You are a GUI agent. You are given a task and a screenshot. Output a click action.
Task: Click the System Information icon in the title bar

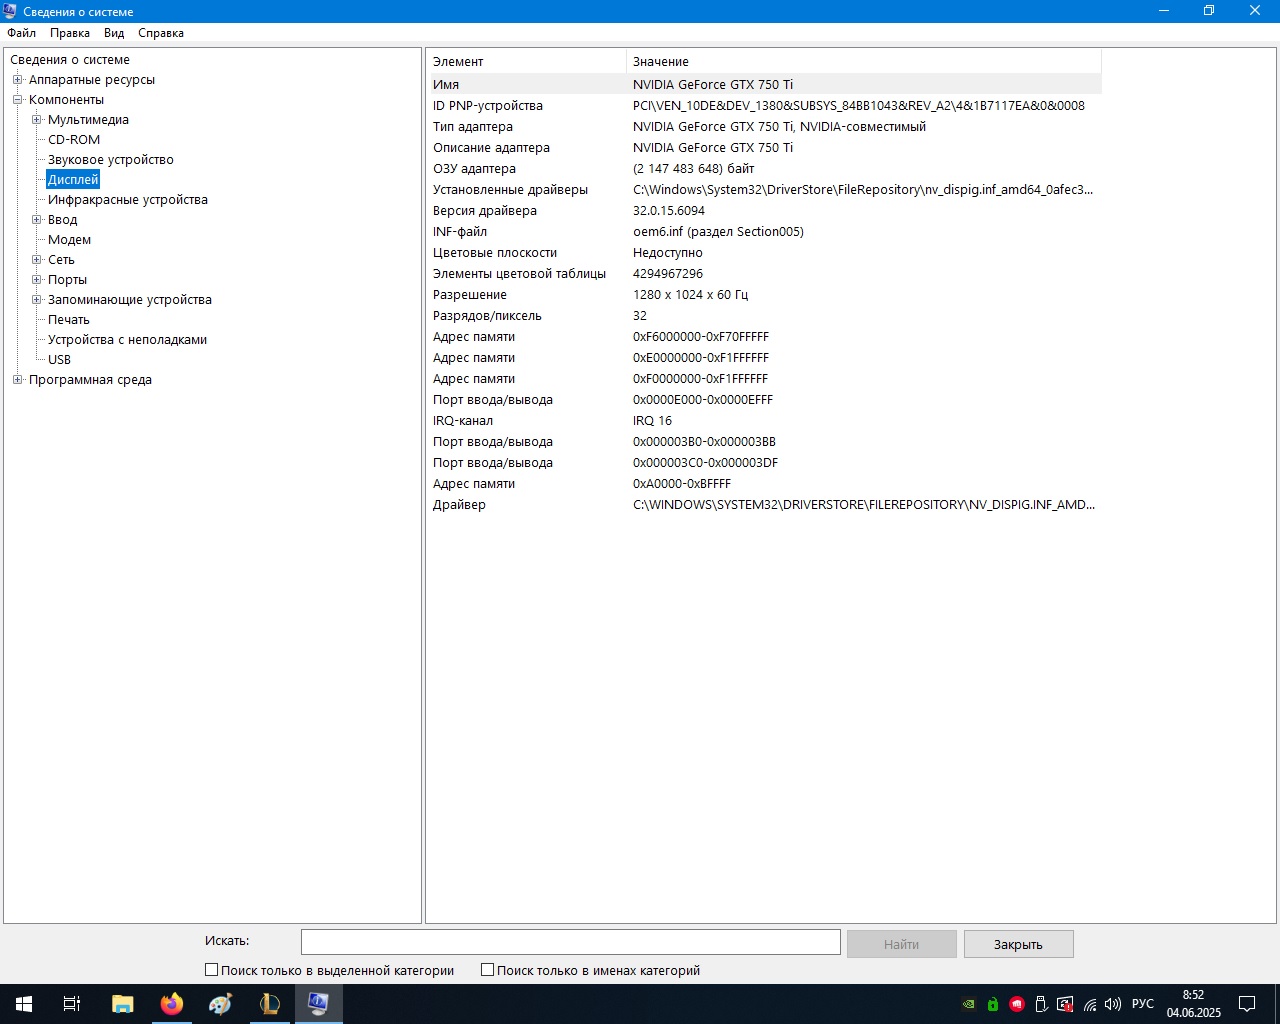(10, 11)
